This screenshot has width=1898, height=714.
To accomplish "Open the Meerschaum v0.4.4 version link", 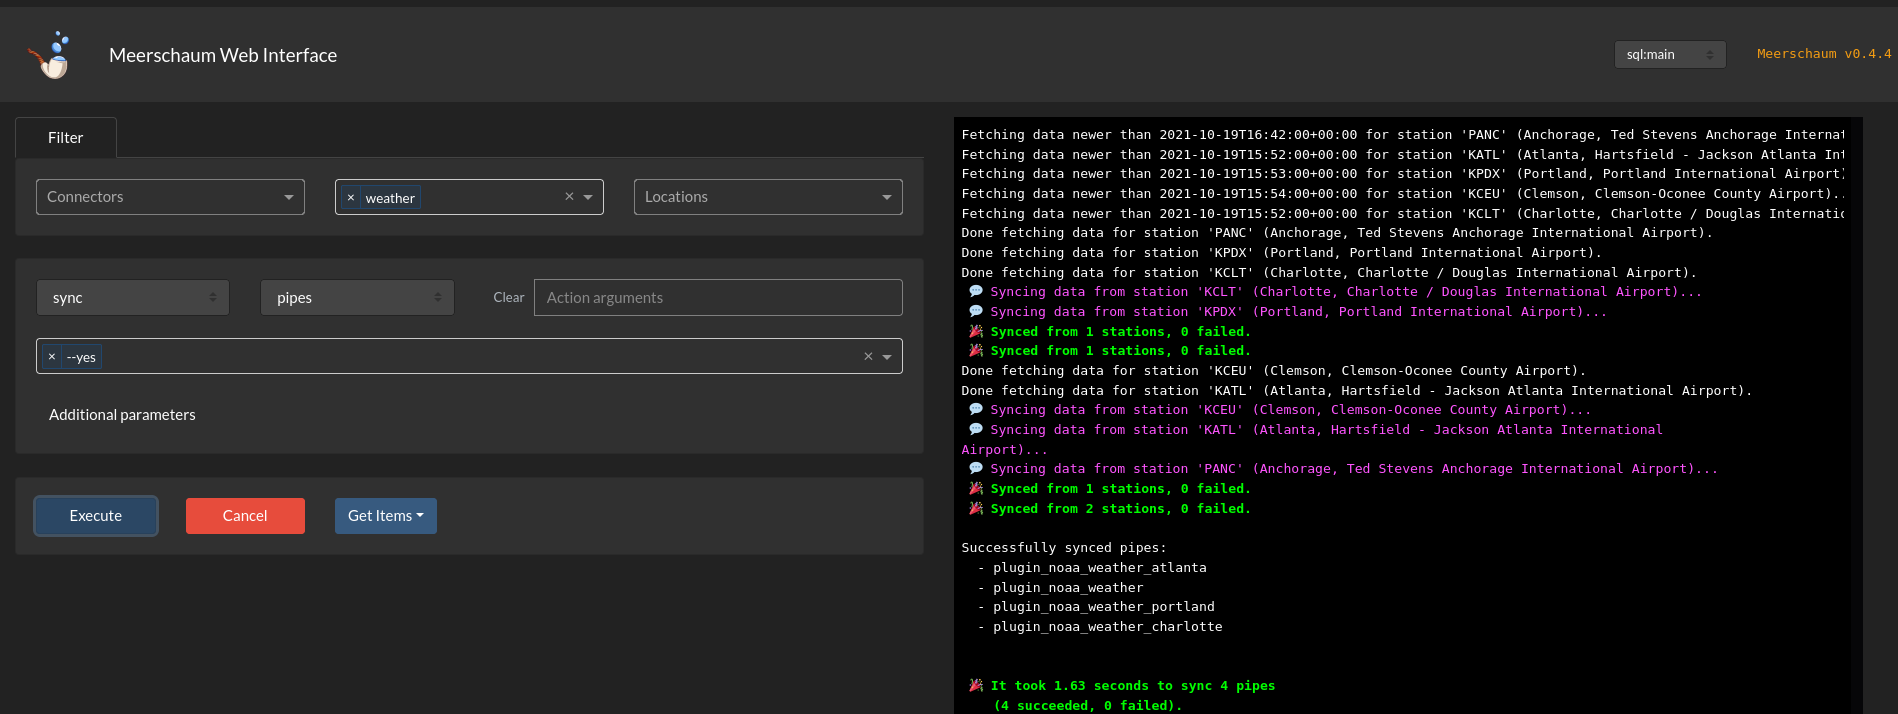I will point(1823,54).
